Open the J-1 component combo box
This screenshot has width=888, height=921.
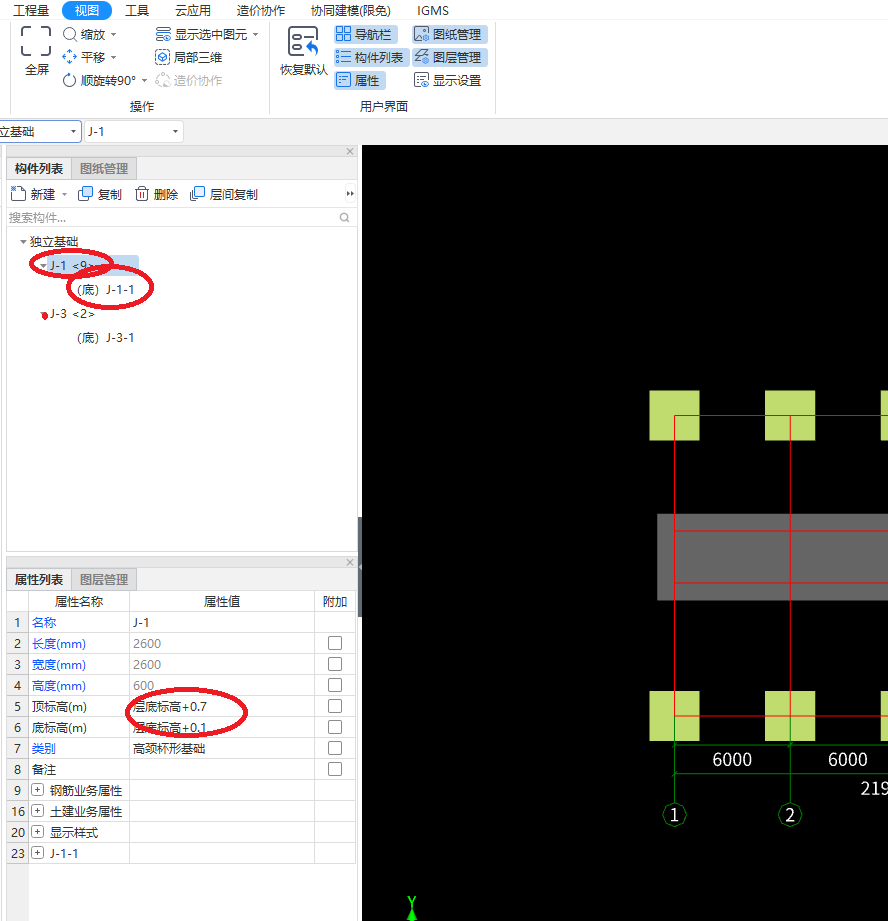(134, 132)
